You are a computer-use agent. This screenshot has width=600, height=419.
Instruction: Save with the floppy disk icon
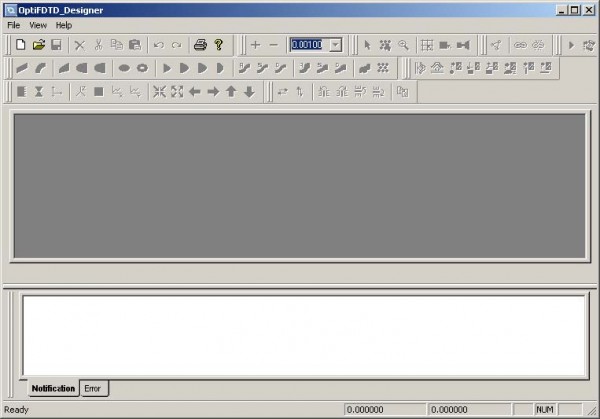56,45
